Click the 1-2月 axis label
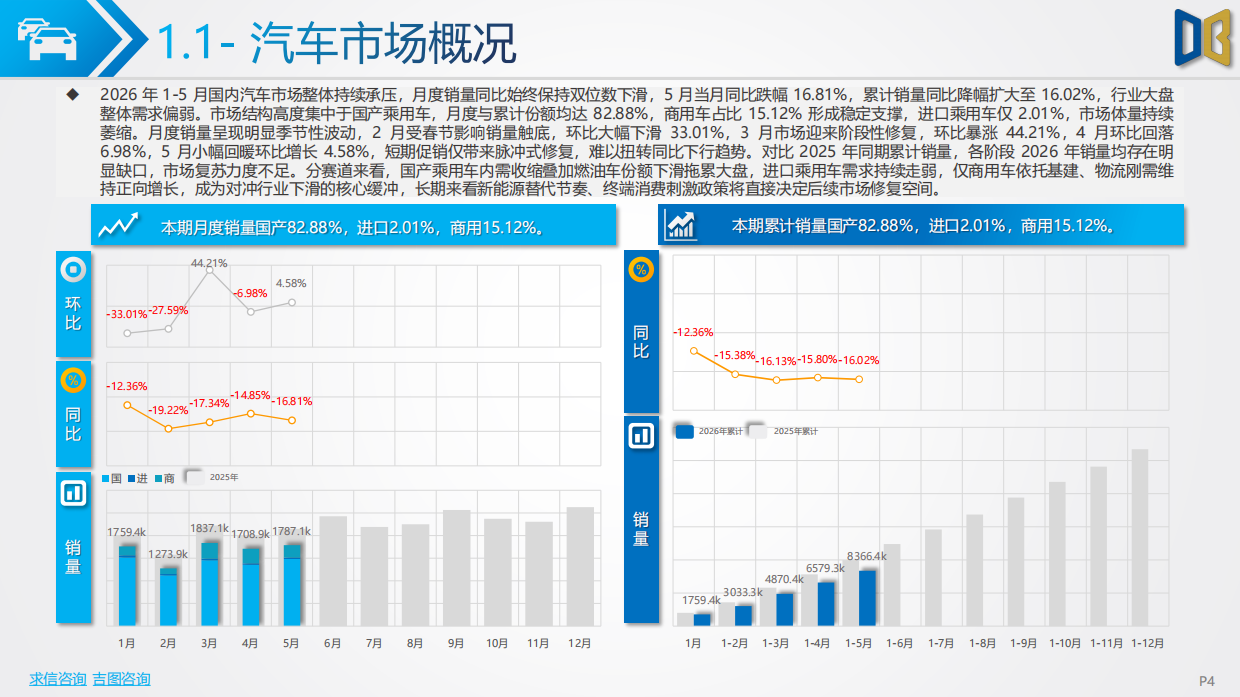Image resolution: width=1240 pixels, height=697 pixels. (735, 643)
